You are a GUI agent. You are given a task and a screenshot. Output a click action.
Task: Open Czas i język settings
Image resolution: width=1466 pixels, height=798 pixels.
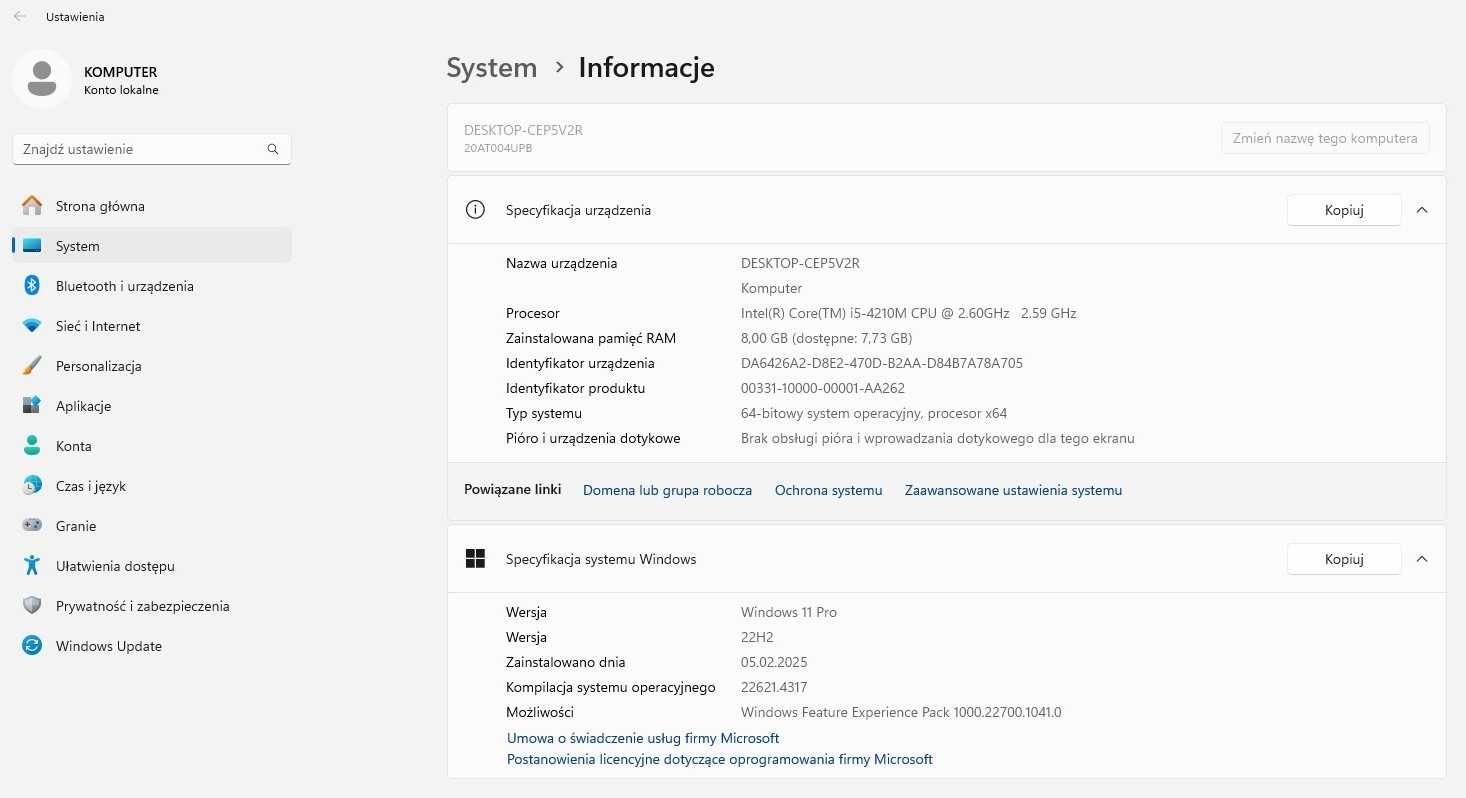click(152, 486)
